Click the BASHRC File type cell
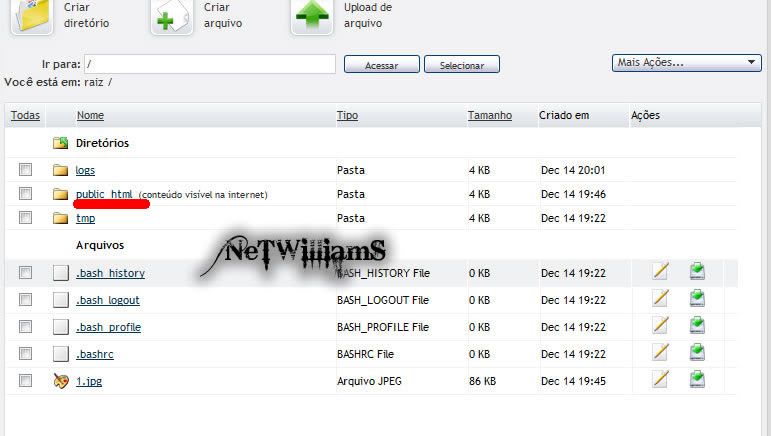Viewport: 772px width, 436px height. pos(365,354)
